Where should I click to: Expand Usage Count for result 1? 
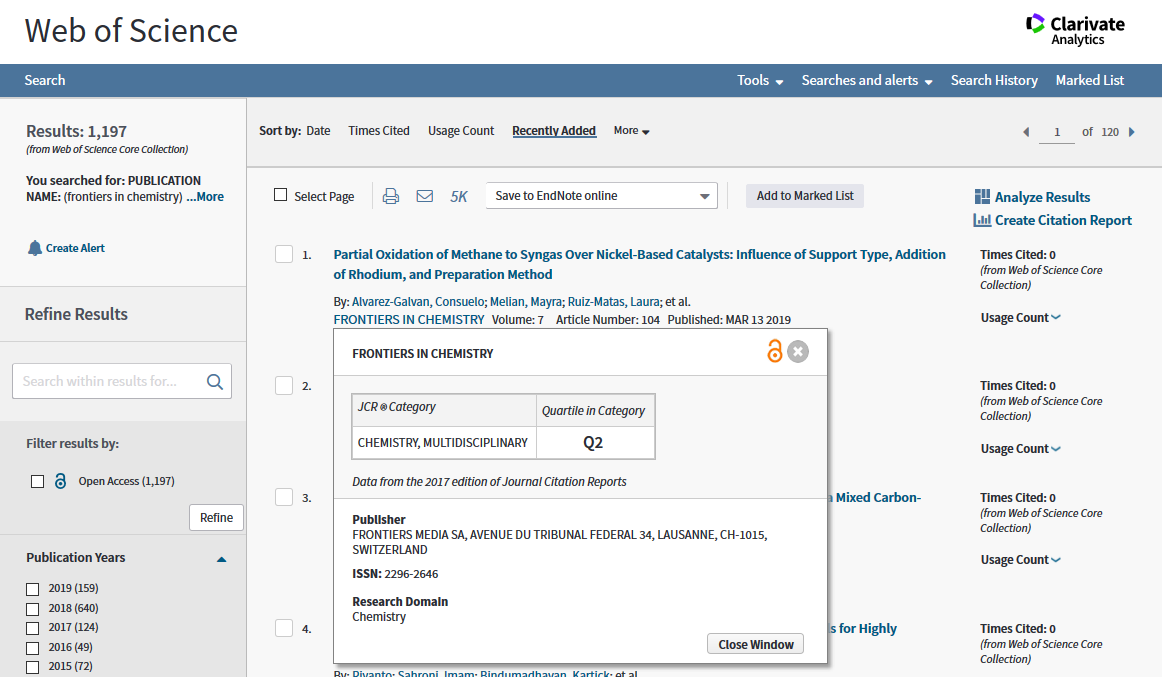tap(1020, 318)
